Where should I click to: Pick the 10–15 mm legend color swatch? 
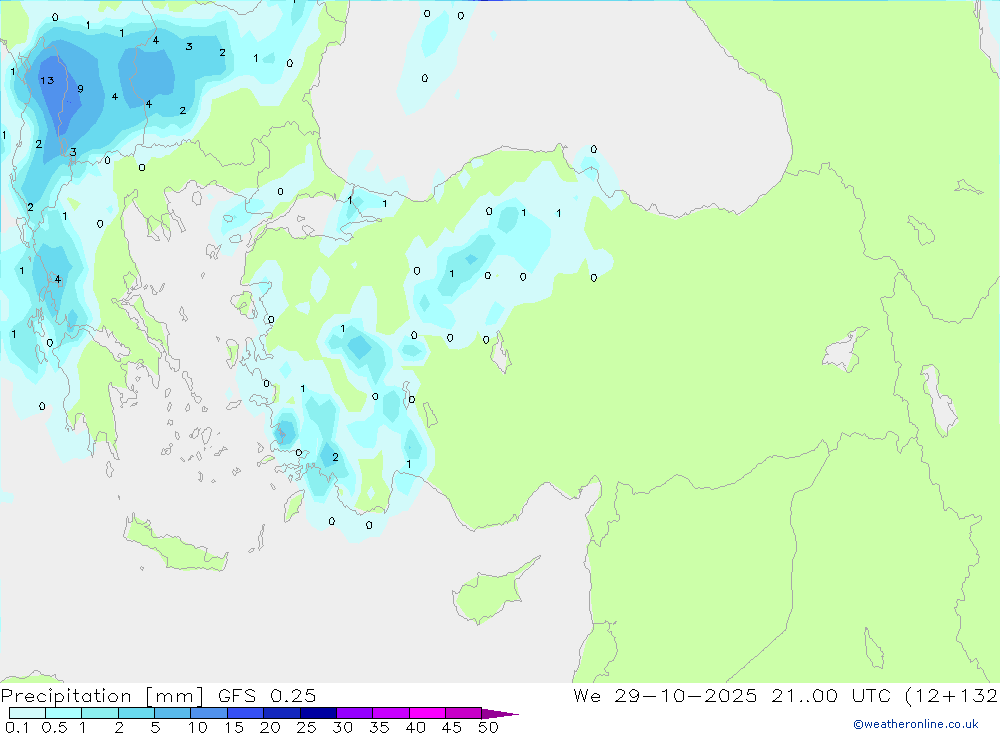(x=209, y=713)
